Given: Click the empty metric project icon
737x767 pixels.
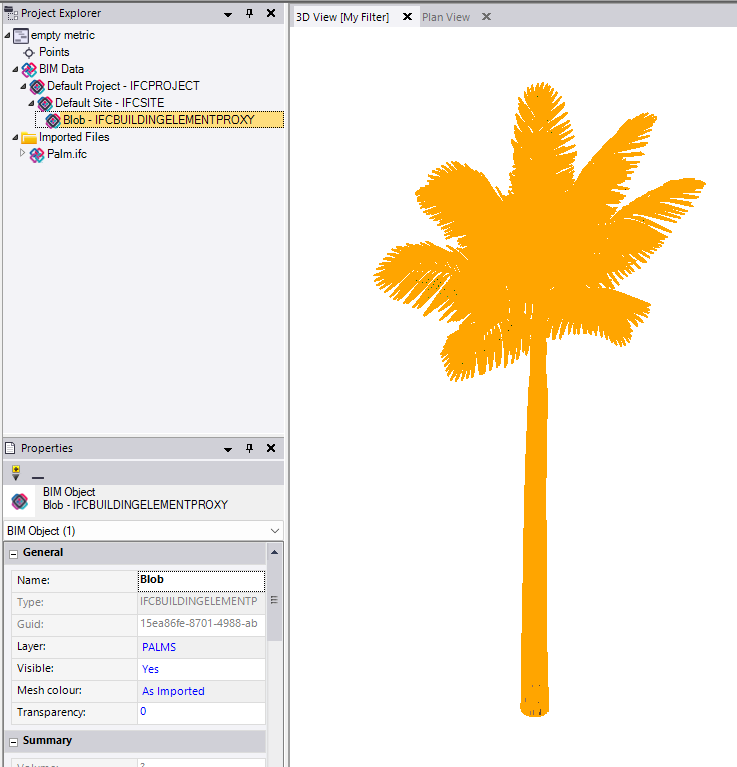Looking at the screenshot, I should [x=21, y=36].
